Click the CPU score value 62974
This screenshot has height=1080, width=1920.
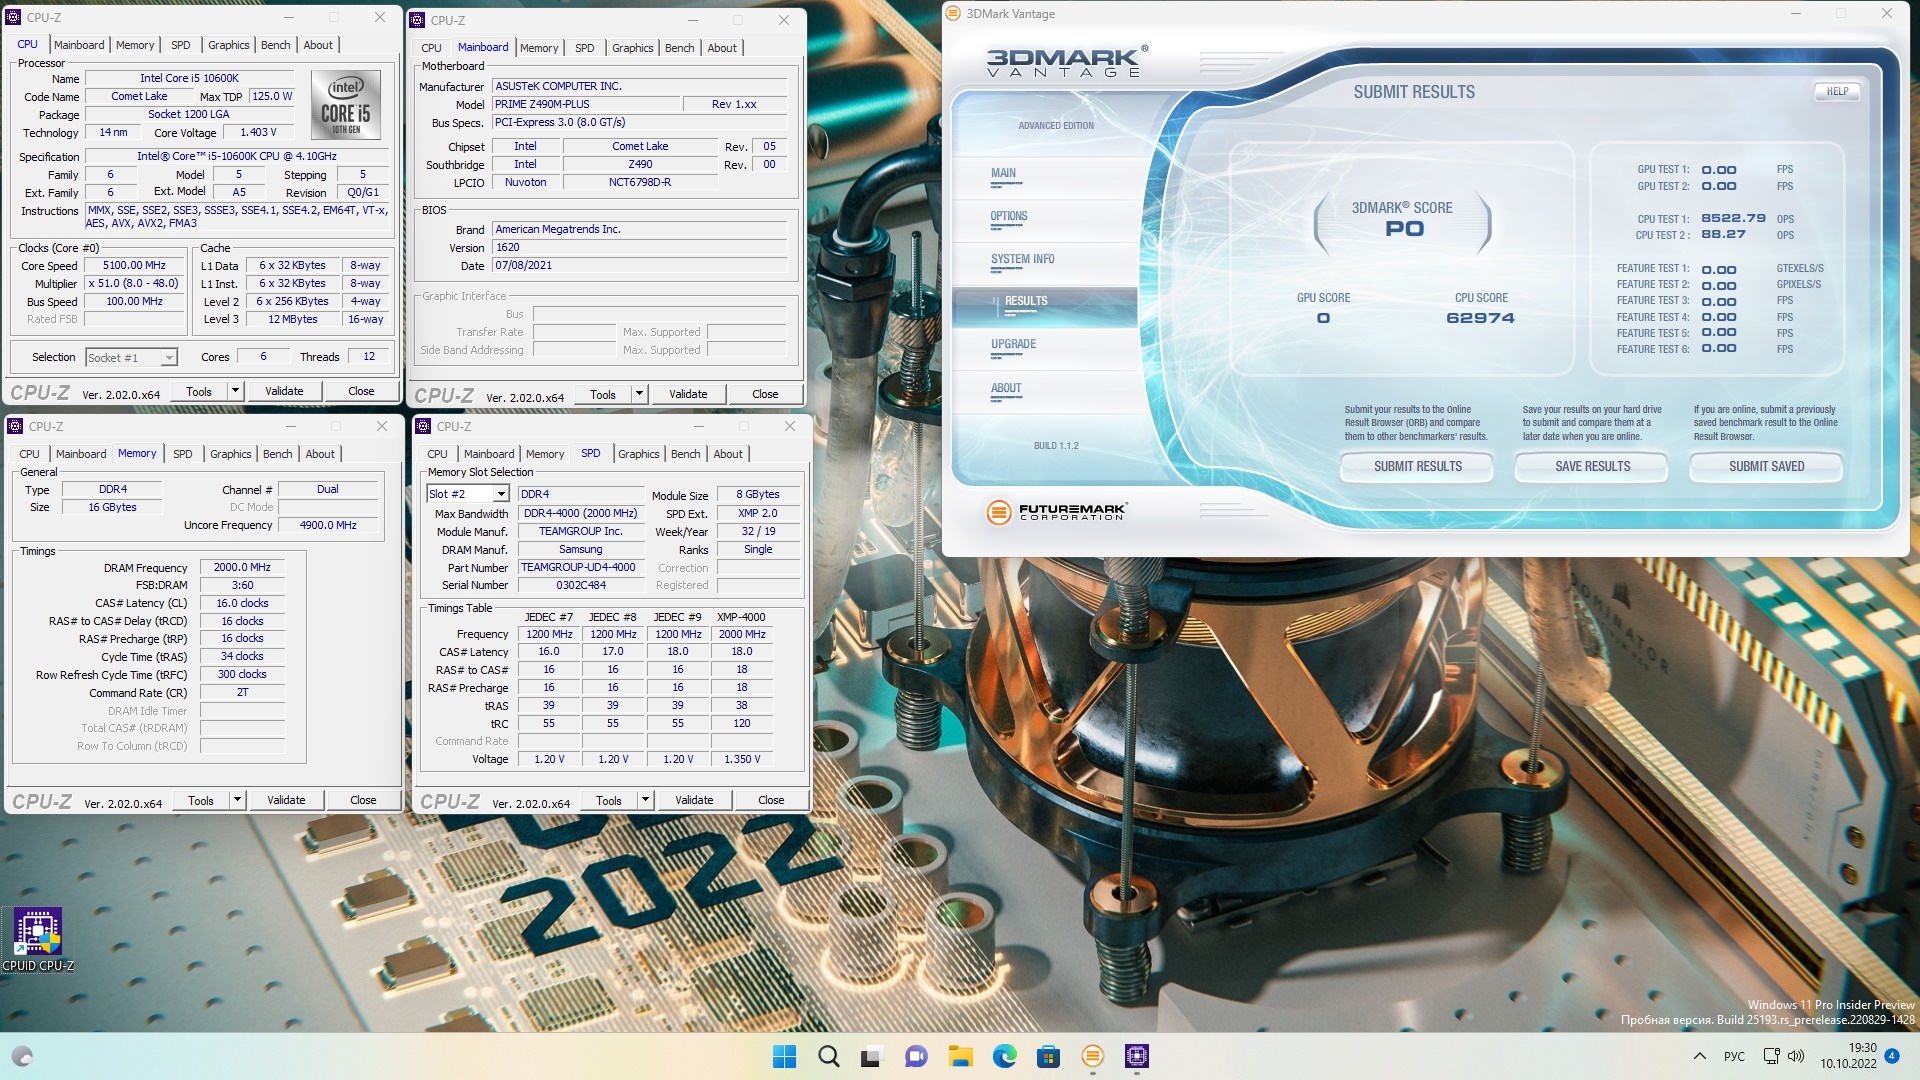coord(1480,318)
